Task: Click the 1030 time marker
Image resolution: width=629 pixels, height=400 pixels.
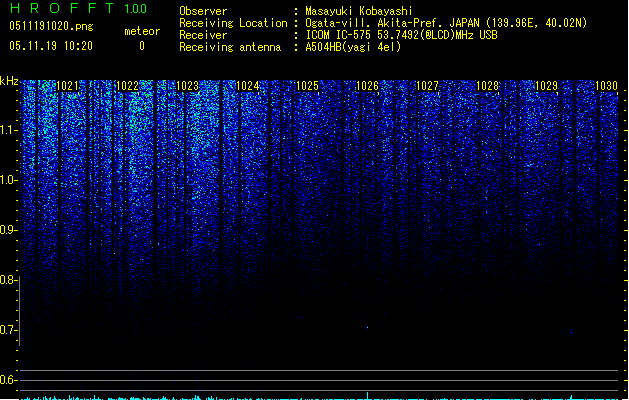Action: pos(607,86)
